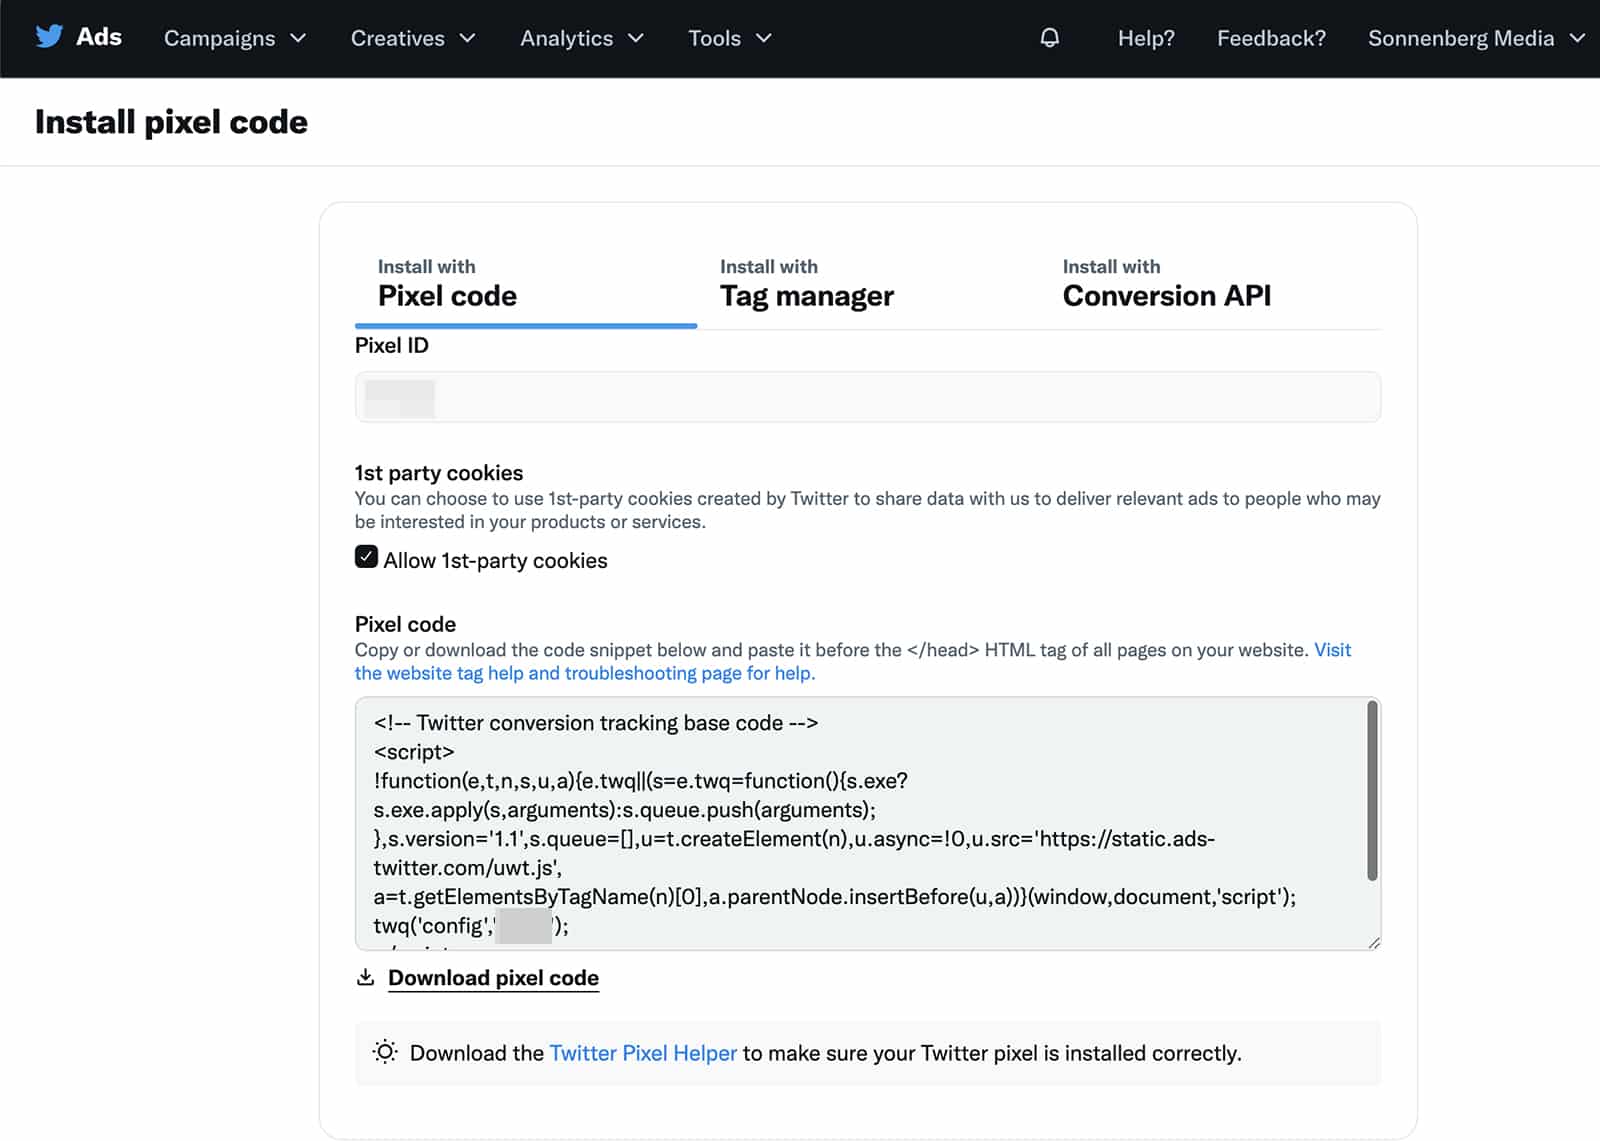Open the Twitter Pixel Helper link
This screenshot has height=1141, width=1600.
click(x=643, y=1052)
